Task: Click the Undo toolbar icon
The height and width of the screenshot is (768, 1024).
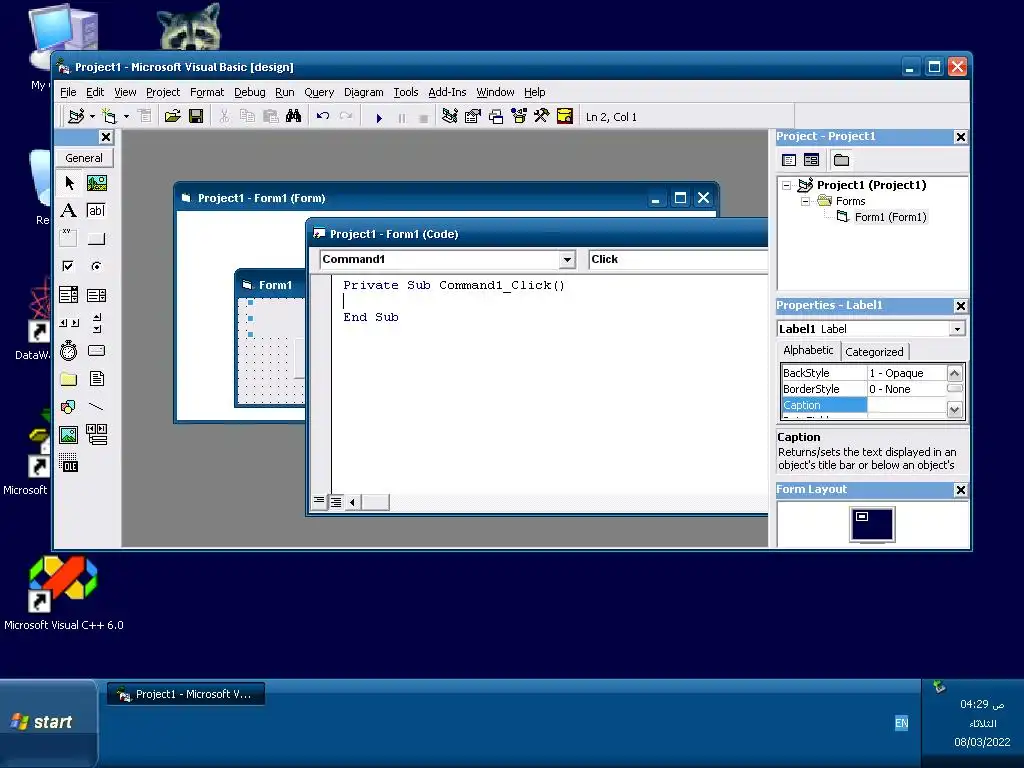Action: (323, 116)
